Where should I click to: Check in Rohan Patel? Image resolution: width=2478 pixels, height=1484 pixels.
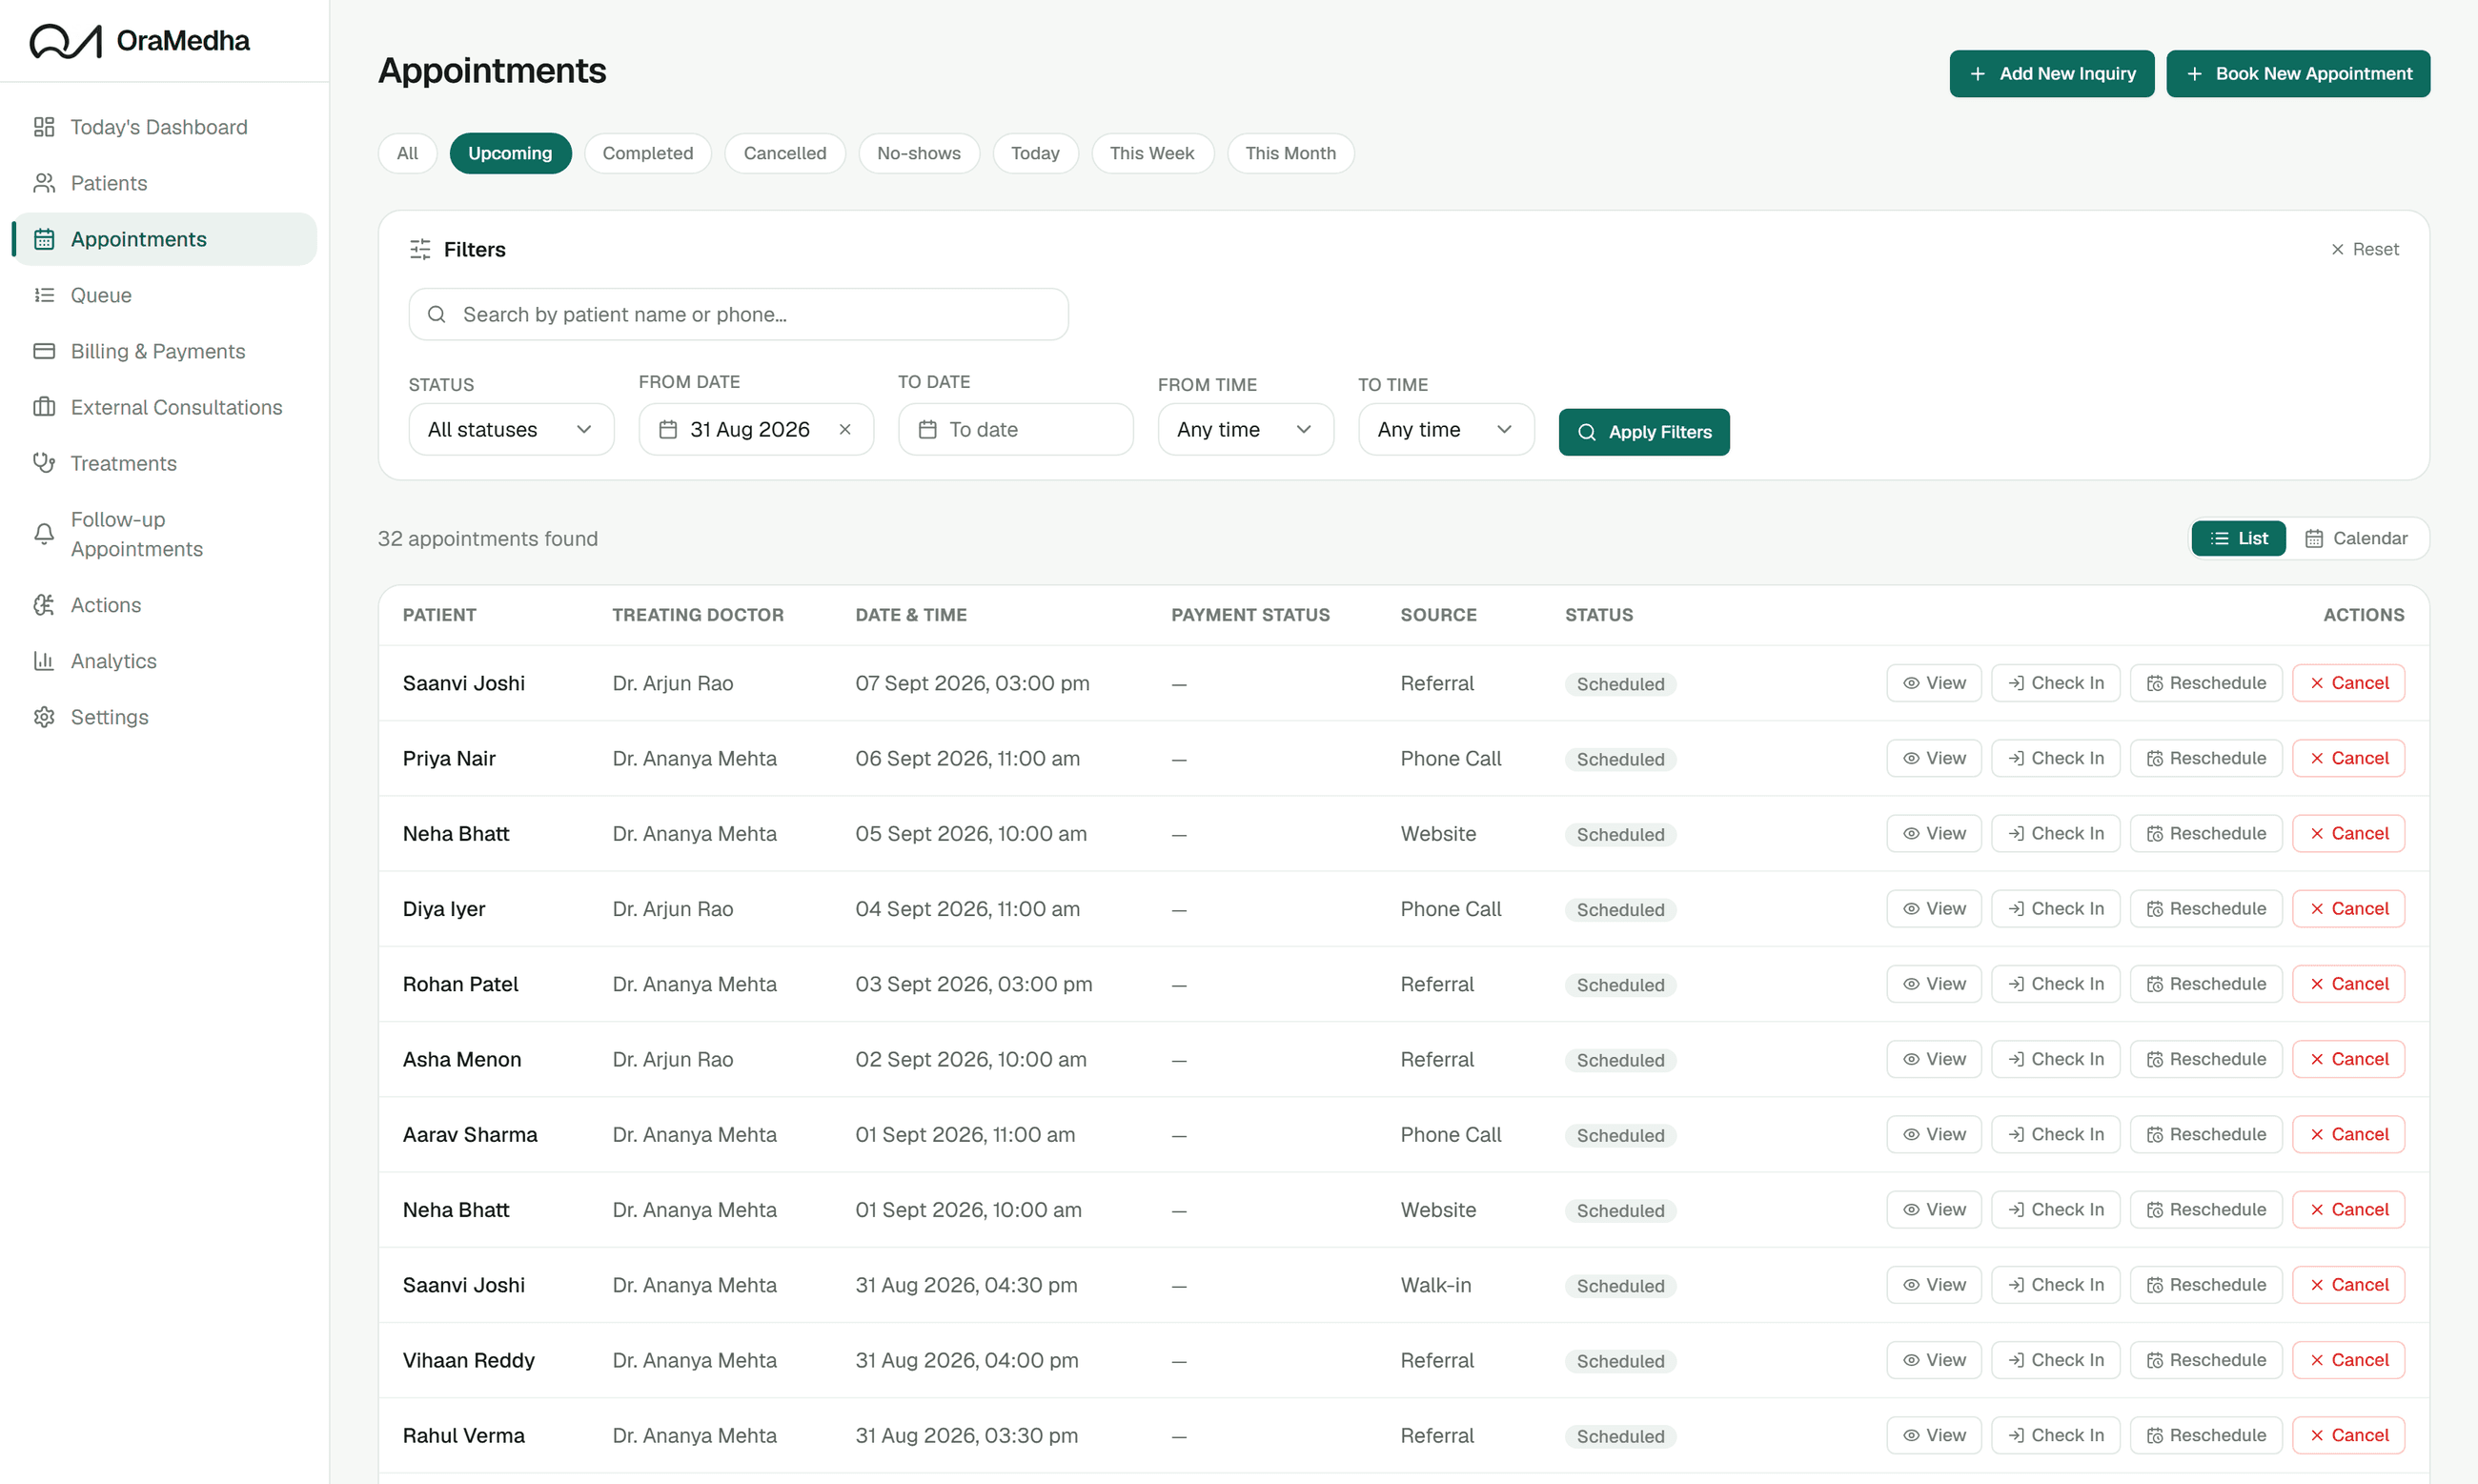2056,984
